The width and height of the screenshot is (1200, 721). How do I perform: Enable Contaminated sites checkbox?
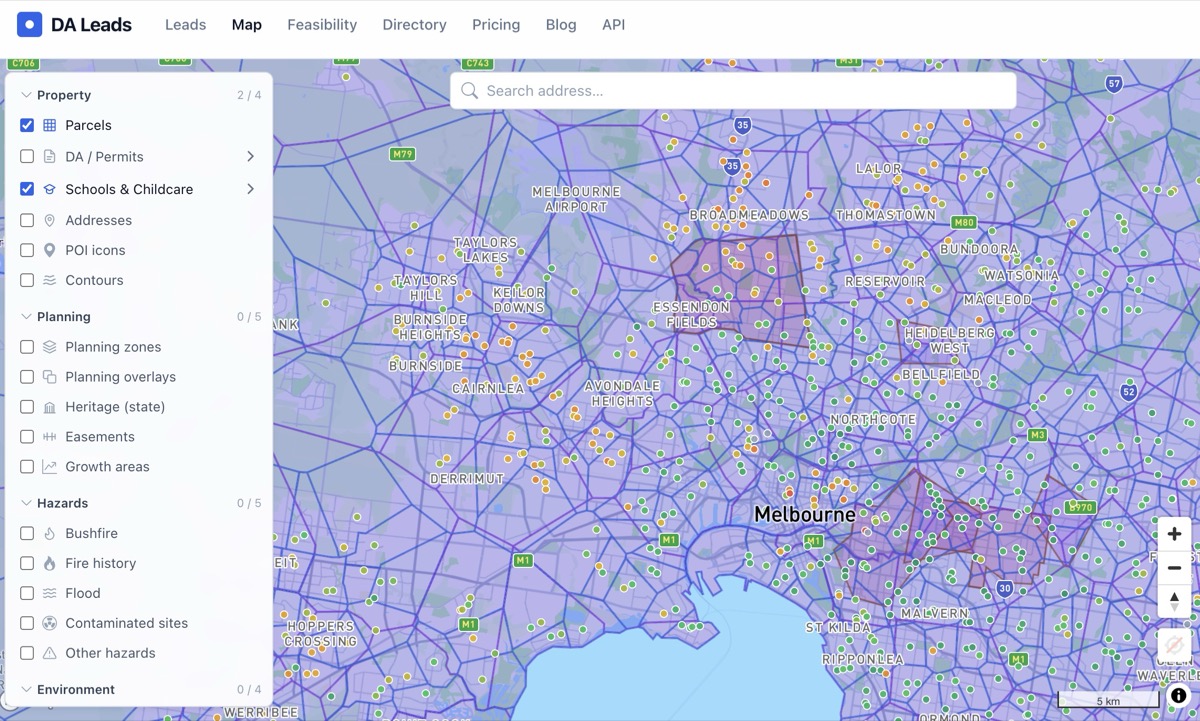coord(27,623)
